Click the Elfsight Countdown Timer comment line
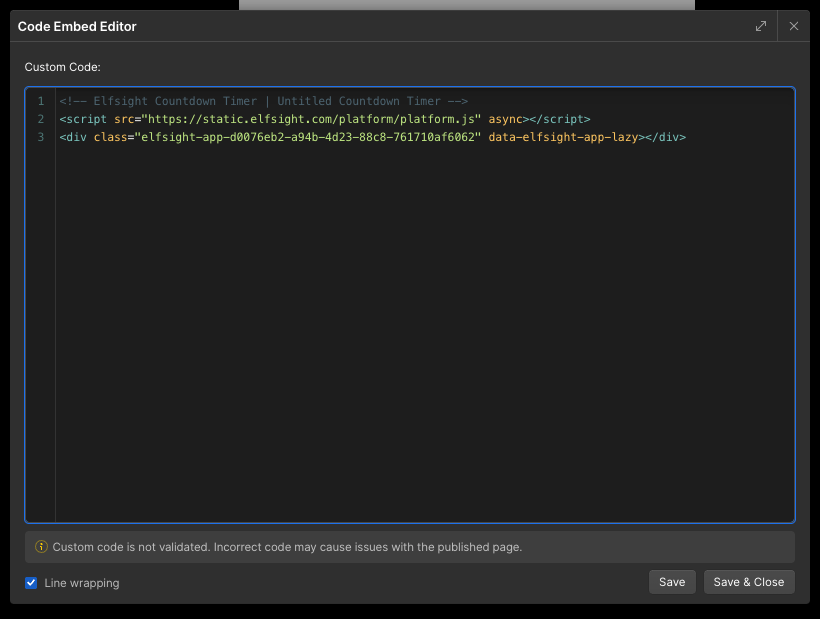Image resolution: width=820 pixels, height=619 pixels. click(264, 101)
